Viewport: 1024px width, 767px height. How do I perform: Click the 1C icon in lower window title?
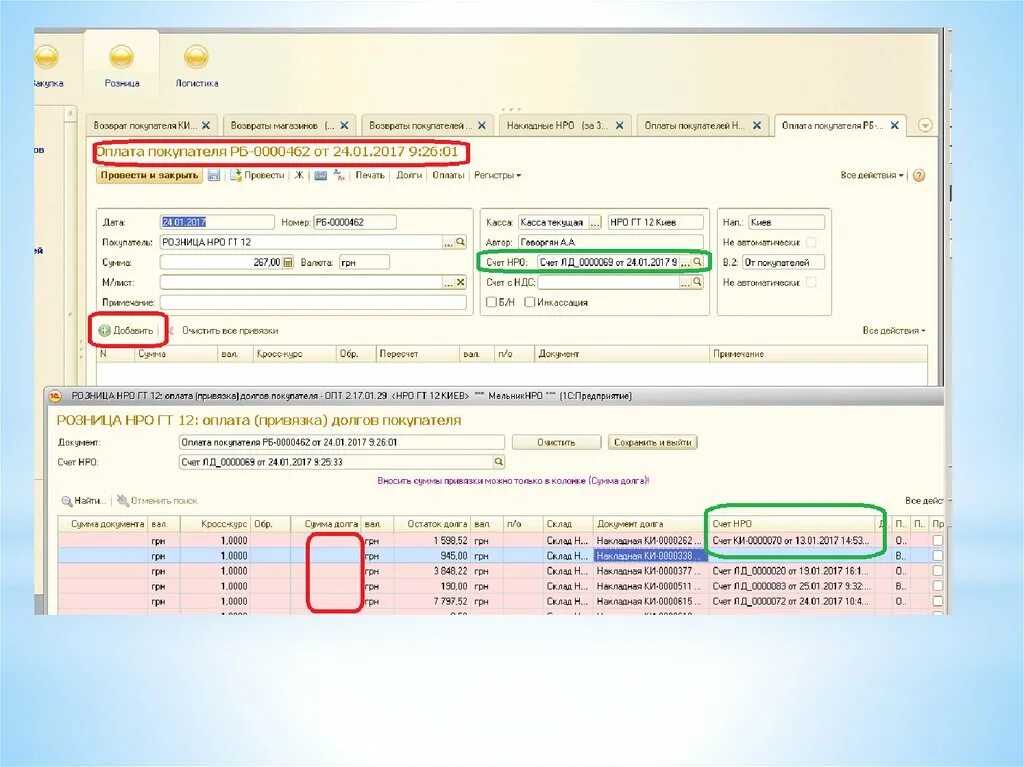tap(56, 396)
